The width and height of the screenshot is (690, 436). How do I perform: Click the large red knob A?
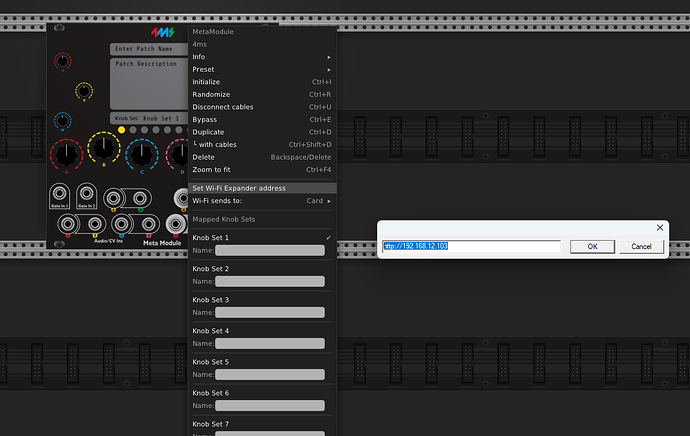pos(66,154)
